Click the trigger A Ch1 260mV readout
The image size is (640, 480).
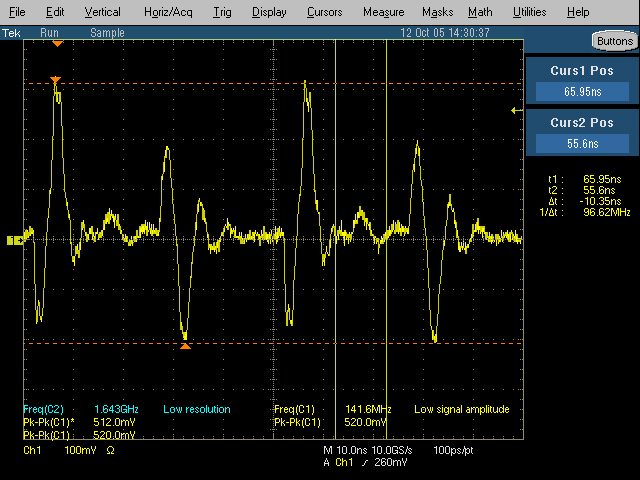[365, 462]
